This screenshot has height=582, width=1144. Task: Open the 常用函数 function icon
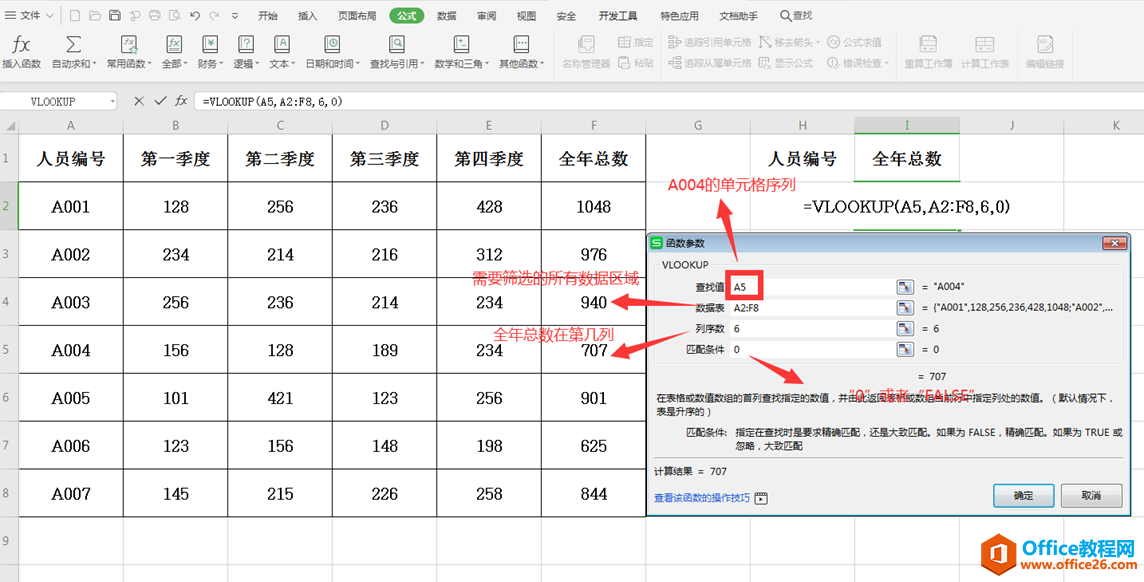129,44
